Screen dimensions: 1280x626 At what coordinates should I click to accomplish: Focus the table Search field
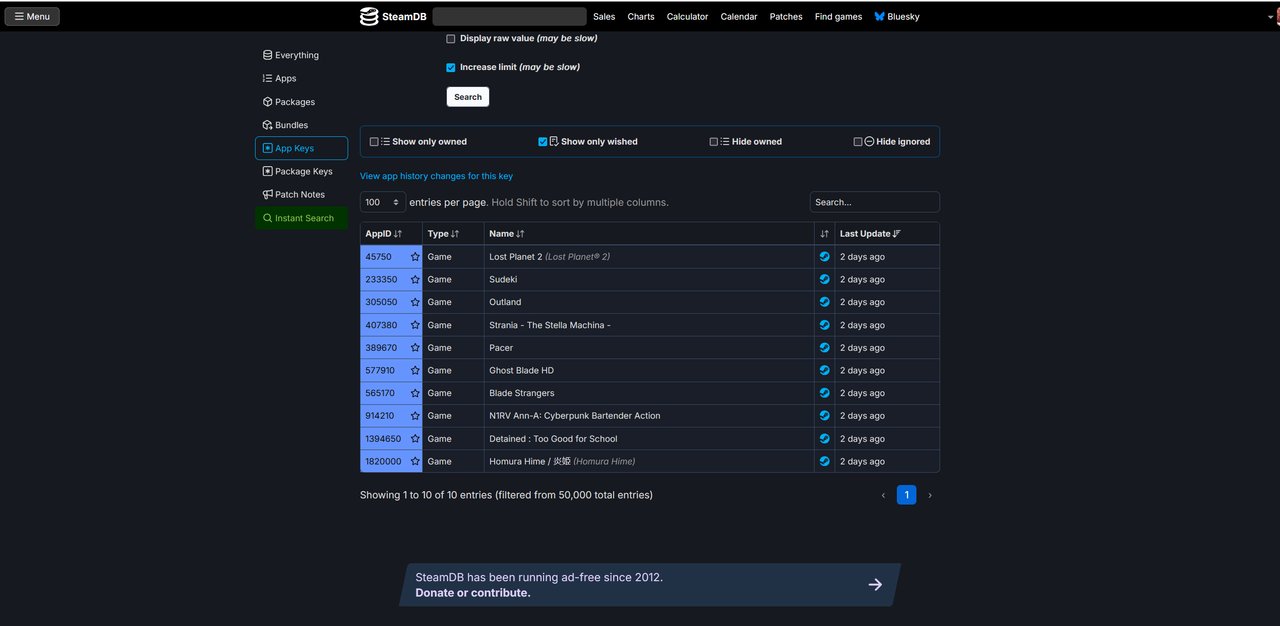click(875, 202)
